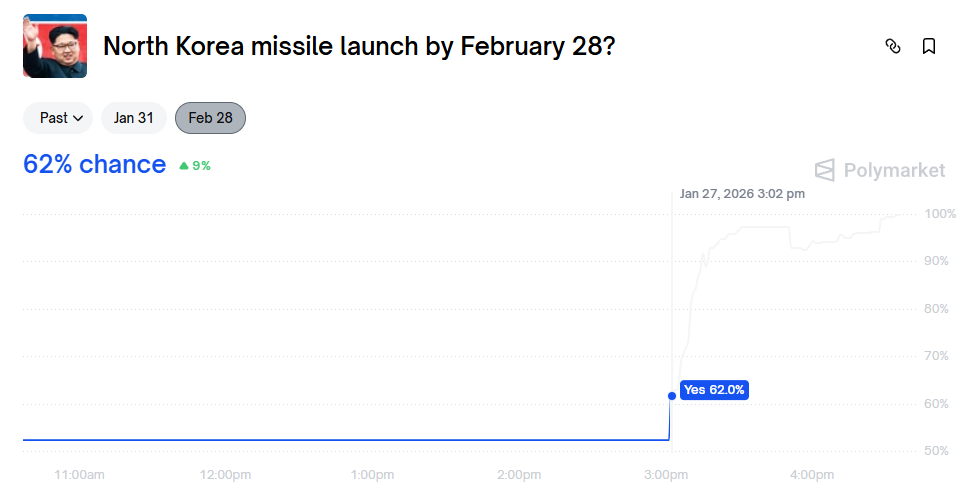
Task: Click the Polymarket logo icon
Action: 824,170
